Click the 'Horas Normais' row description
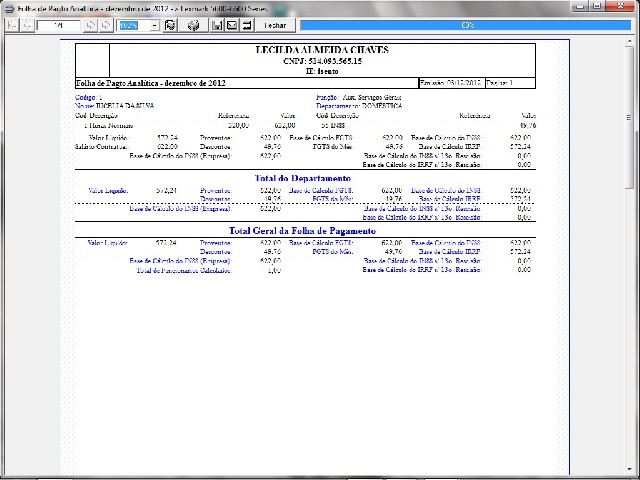This screenshot has width=640, height=480. [x=111, y=126]
